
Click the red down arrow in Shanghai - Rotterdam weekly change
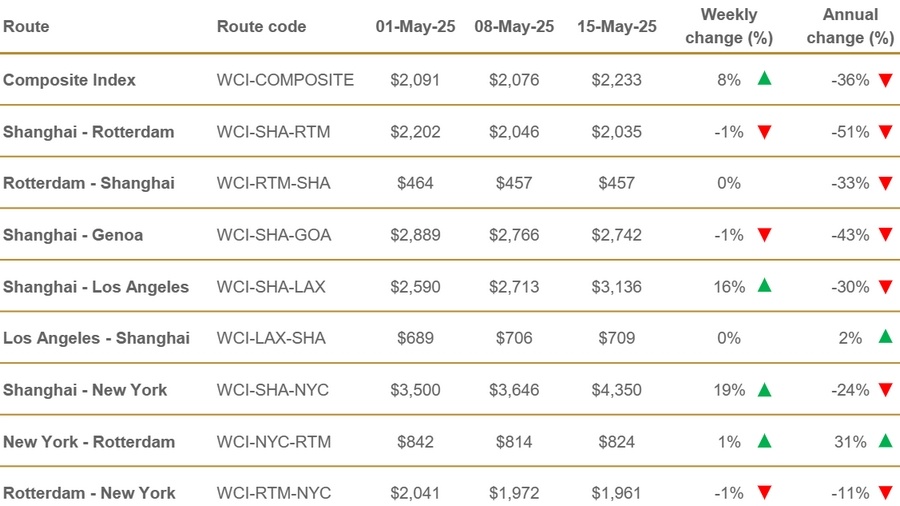pyautogui.click(x=764, y=132)
